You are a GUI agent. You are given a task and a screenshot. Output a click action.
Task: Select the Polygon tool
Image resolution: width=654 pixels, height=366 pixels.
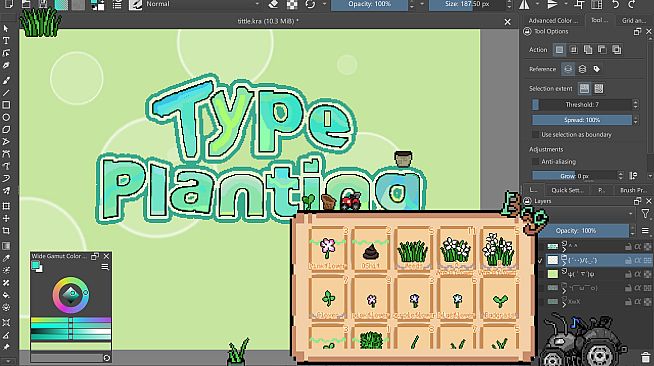tap(6, 130)
